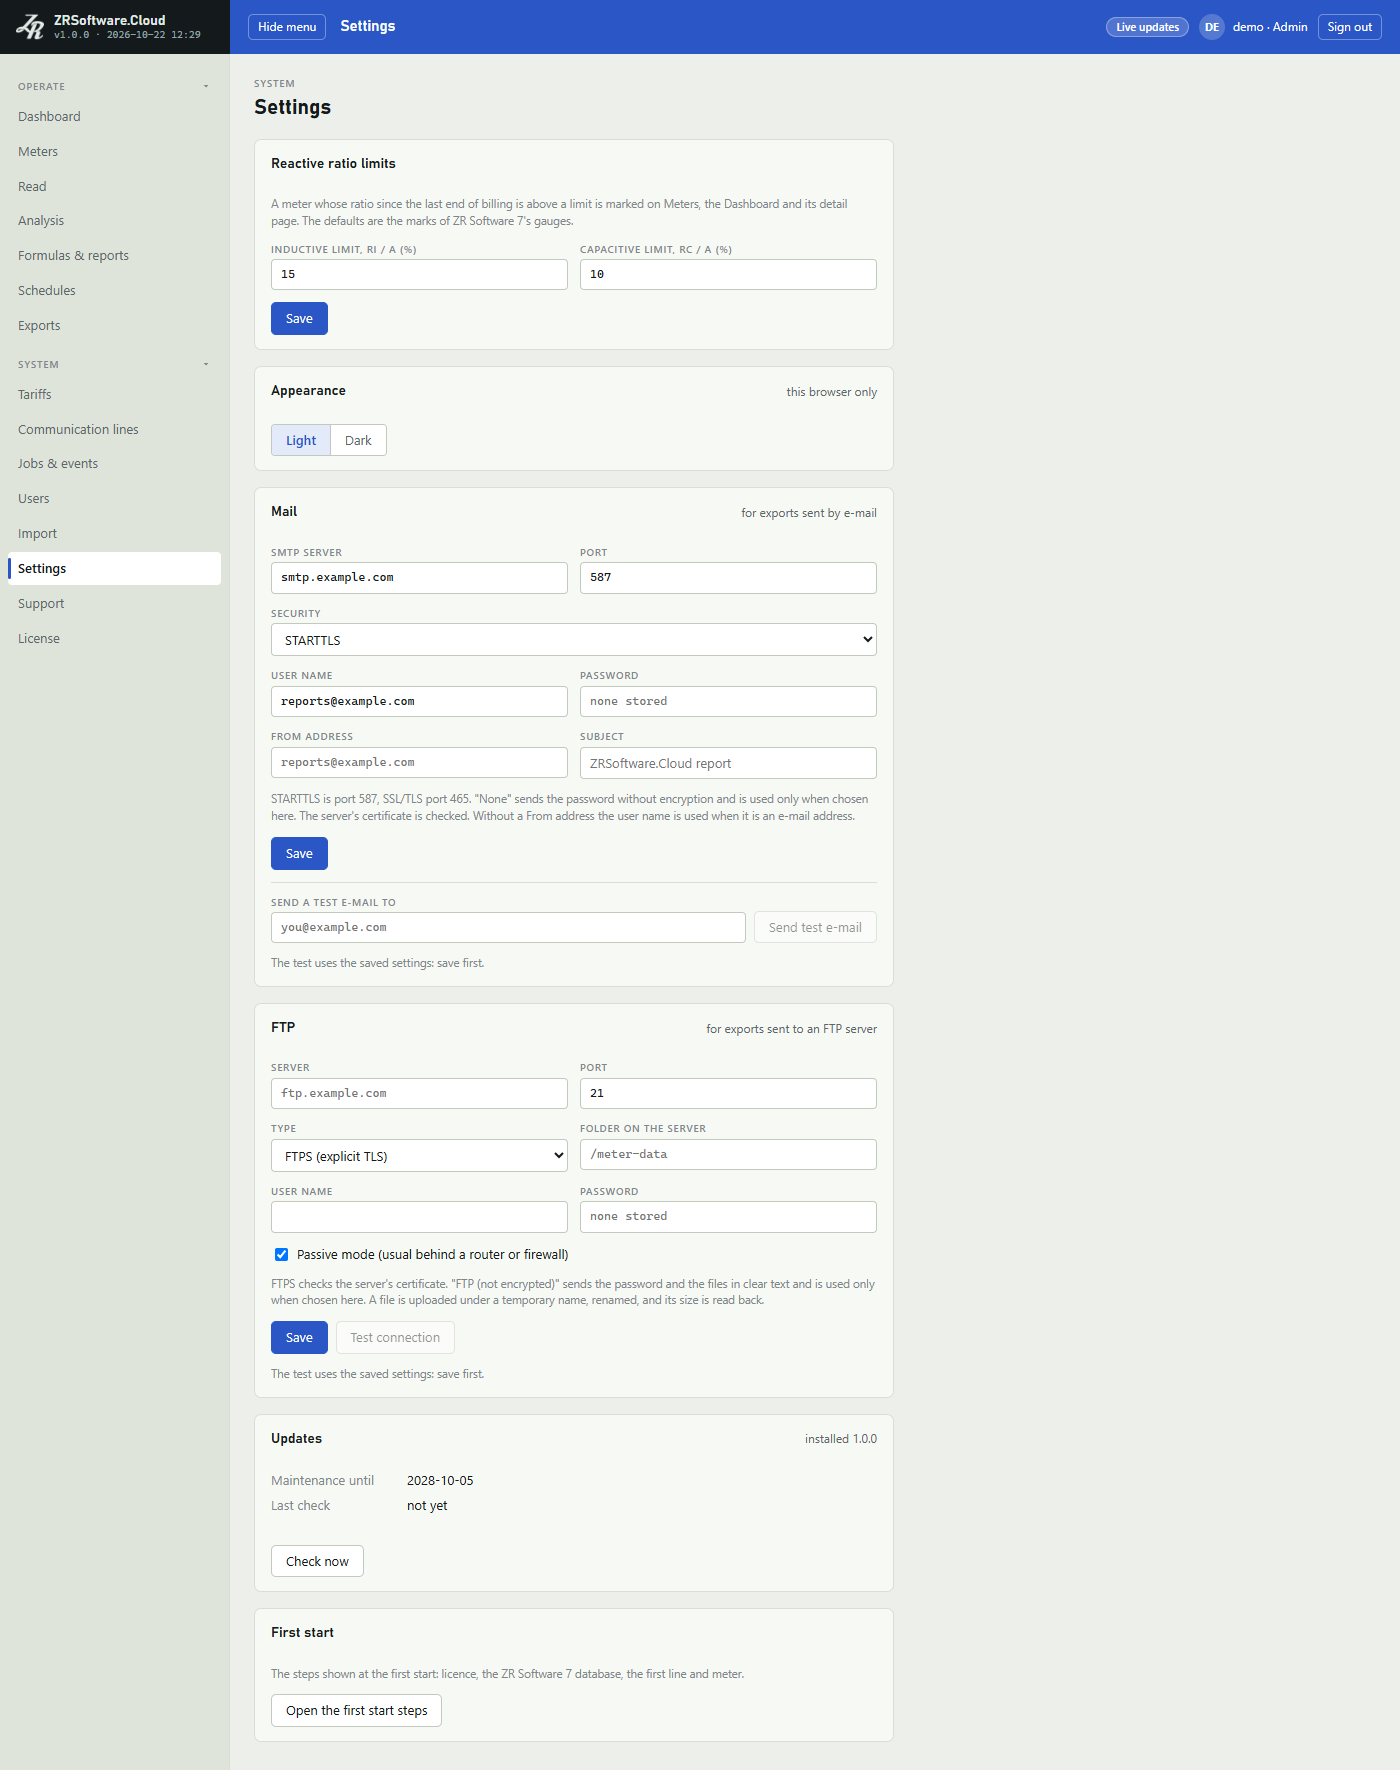Click the ZRSoftware.Cloud logo icon
The image size is (1400, 1770).
click(30, 27)
